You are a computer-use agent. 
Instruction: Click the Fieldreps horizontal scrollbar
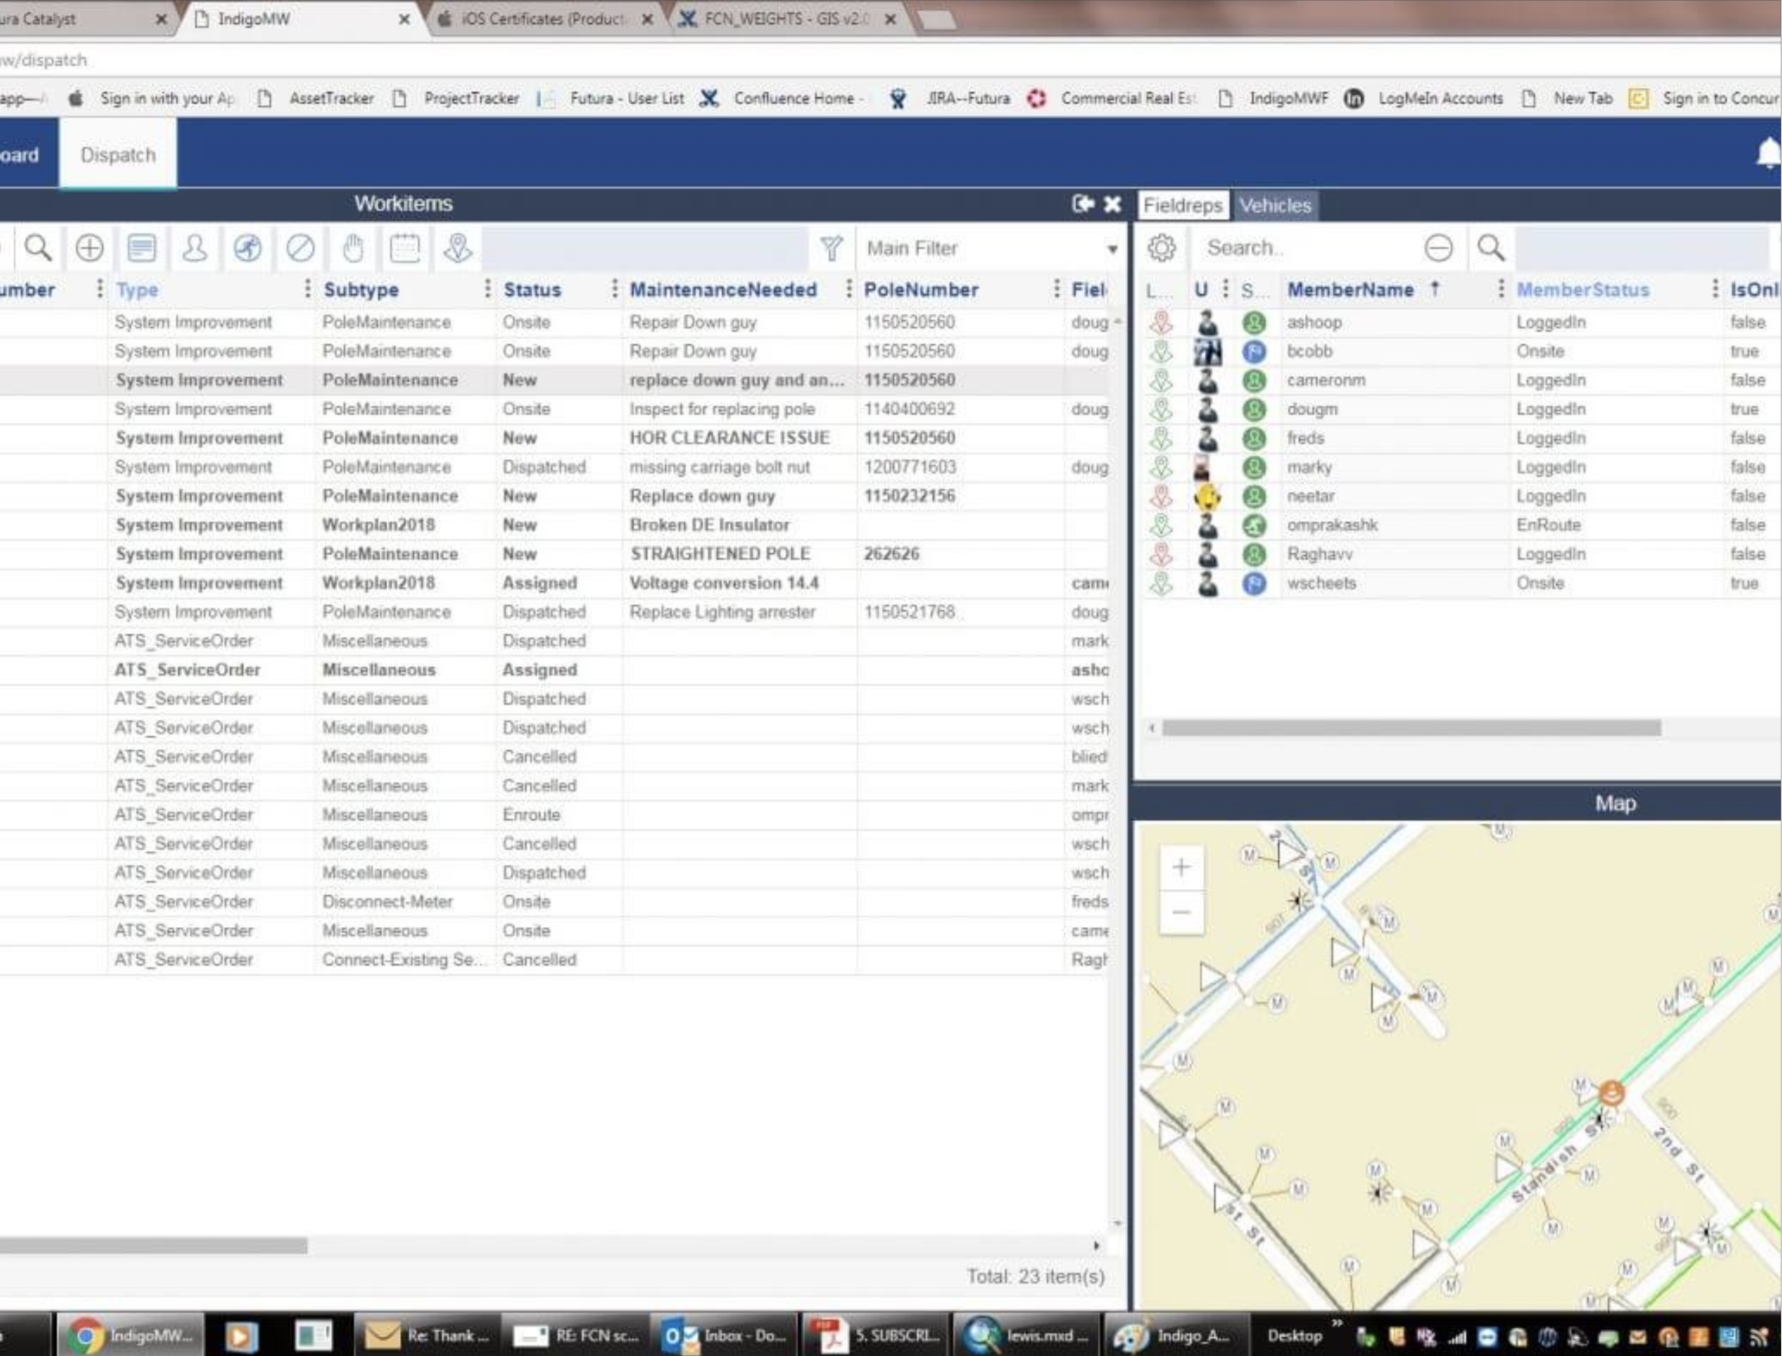click(1410, 728)
